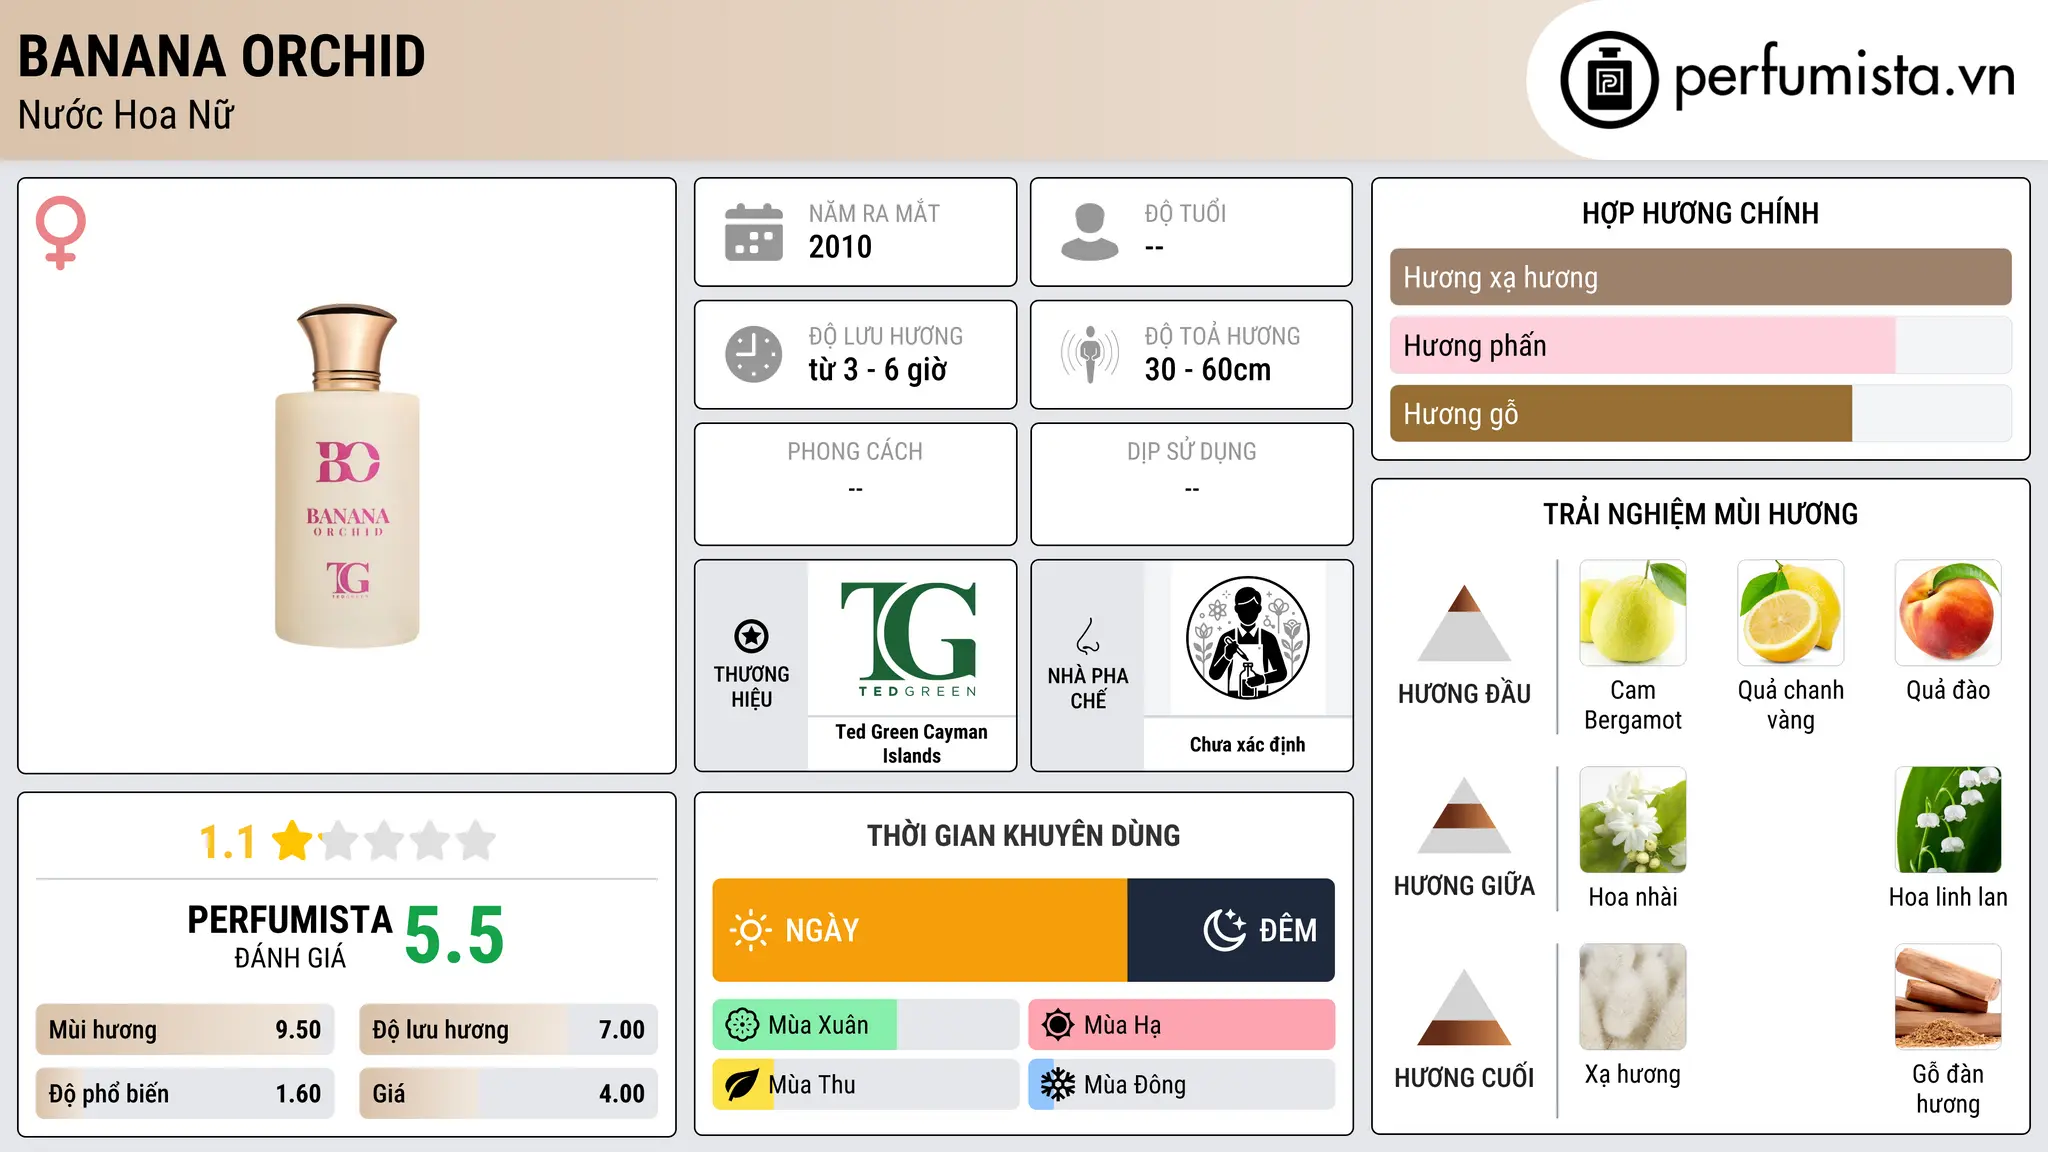
Task: Click the Hương giữa pyramid icon
Action: pos(1464,815)
